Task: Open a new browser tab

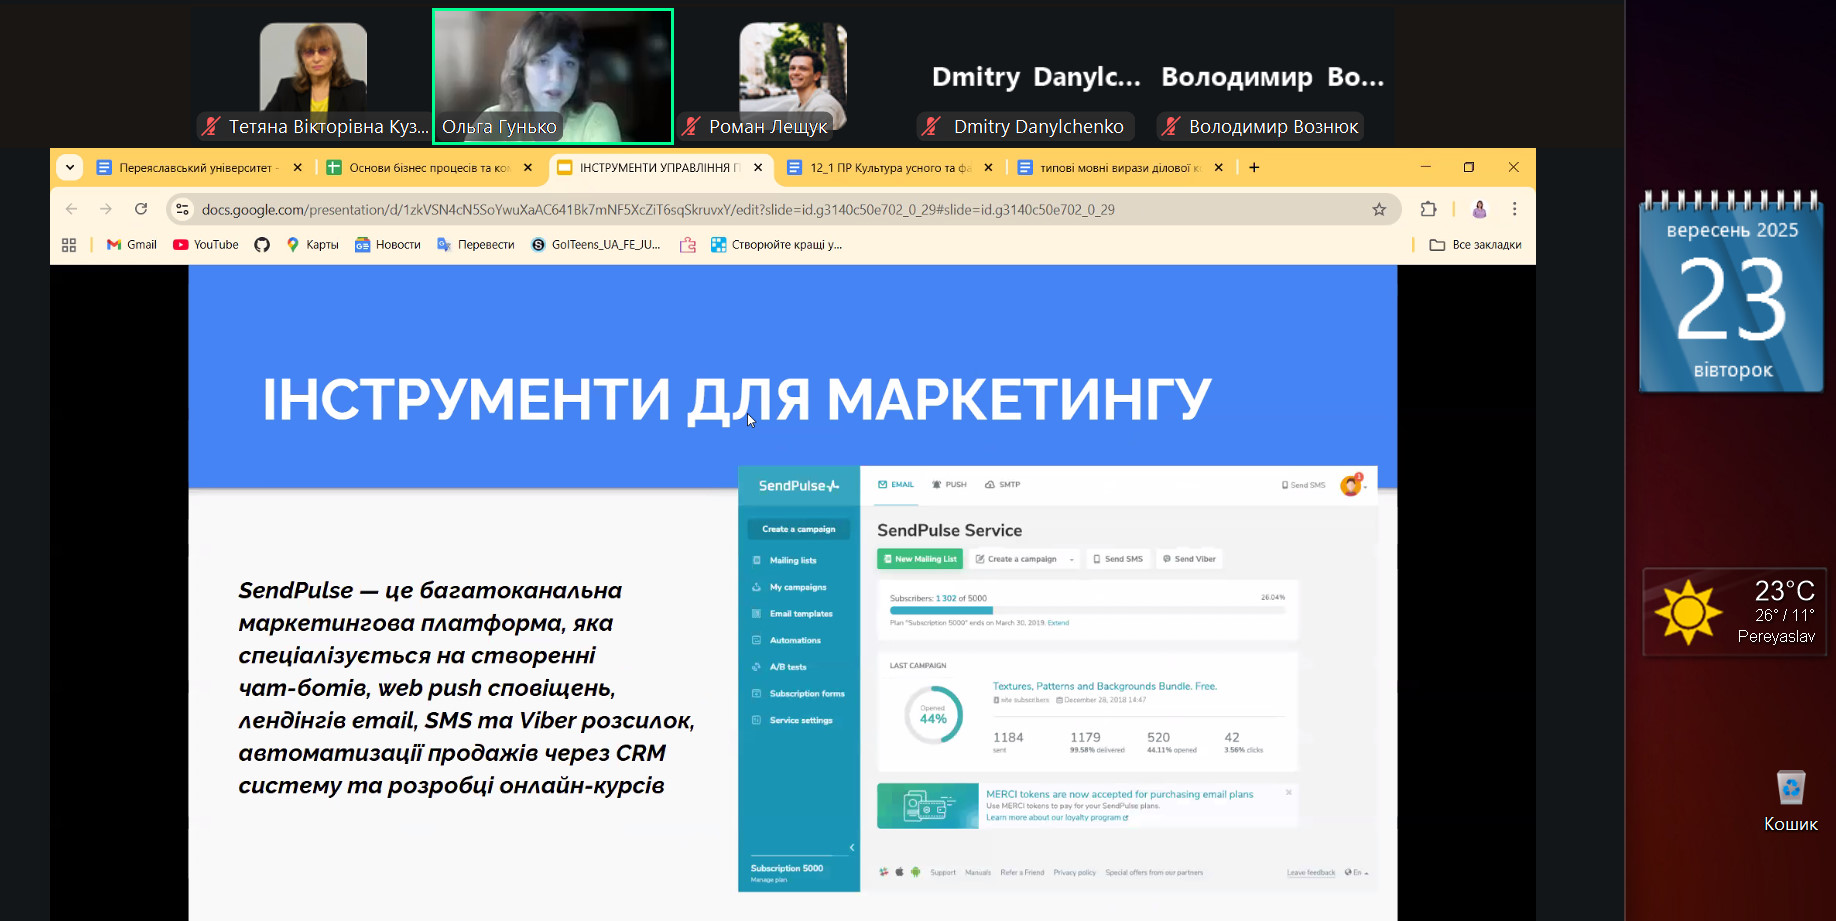Action: [x=1254, y=168]
